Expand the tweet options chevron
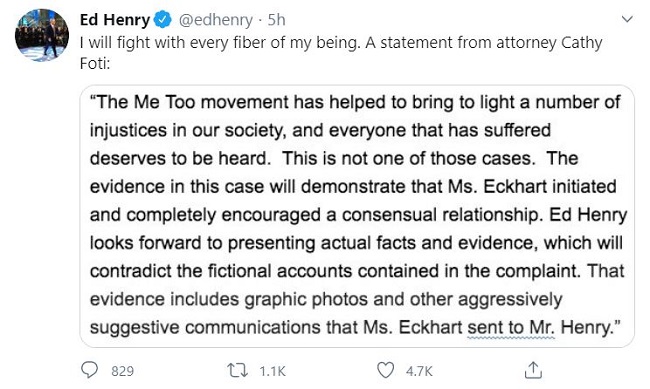The height and width of the screenshot is (389, 650). click(627, 19)
